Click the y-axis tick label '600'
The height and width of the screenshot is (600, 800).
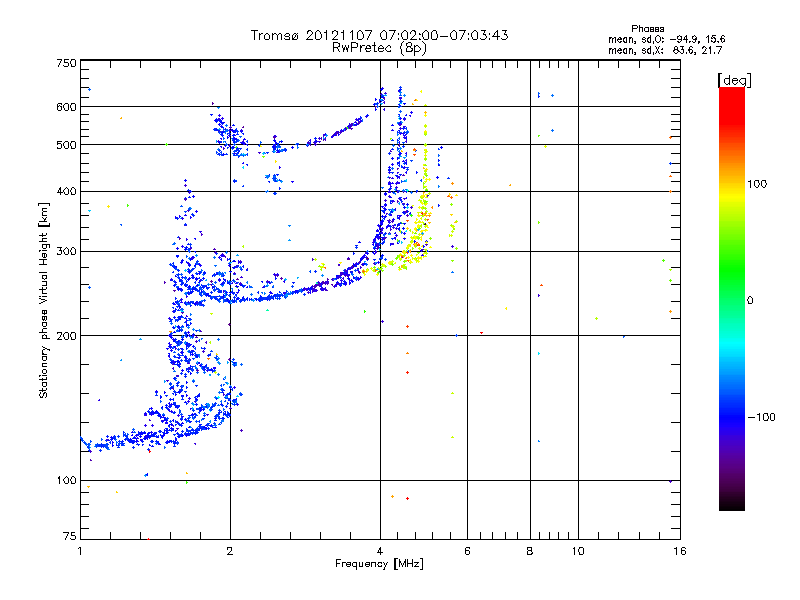[66, 107]
